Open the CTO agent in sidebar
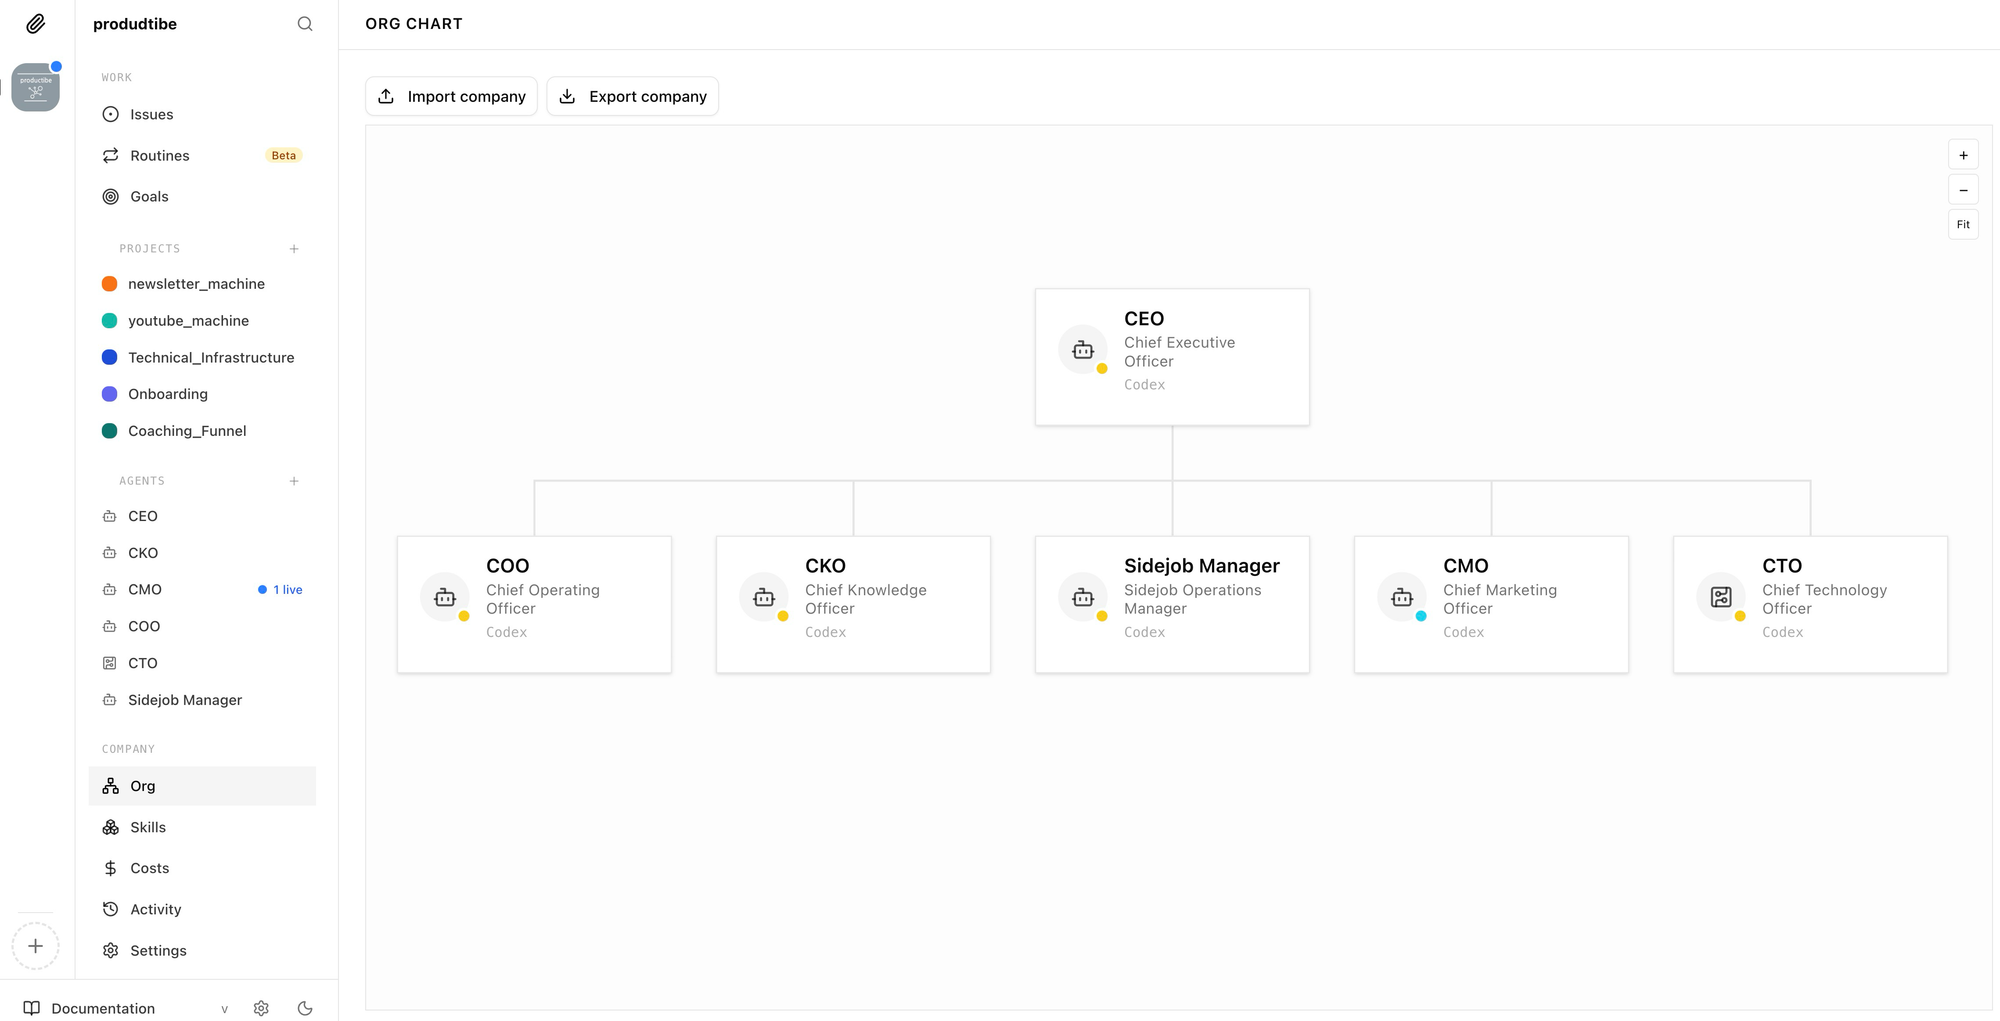Image resolution: width=2000 pixels, height=1021 pixels. [x=143, y=663]
